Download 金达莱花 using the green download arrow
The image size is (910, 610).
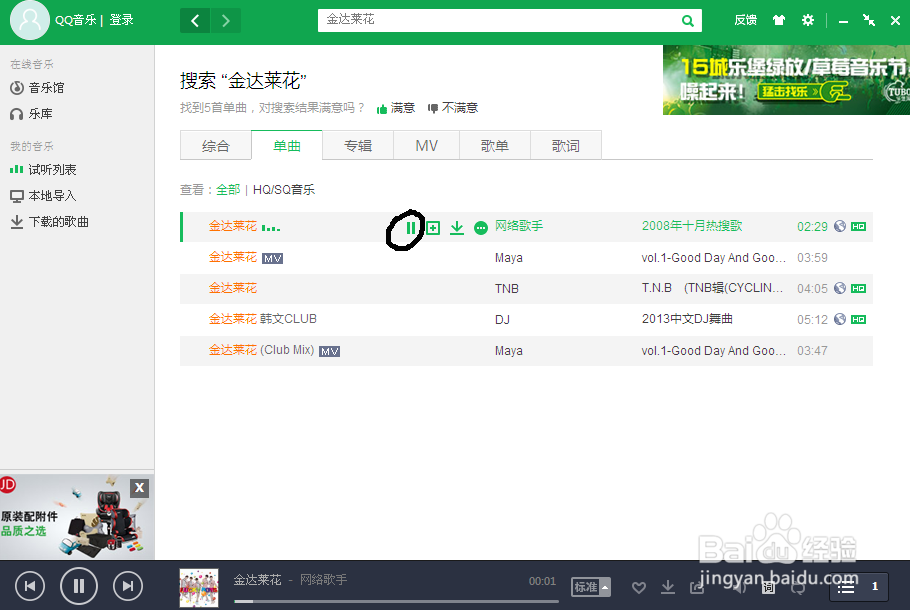[457, 227]
